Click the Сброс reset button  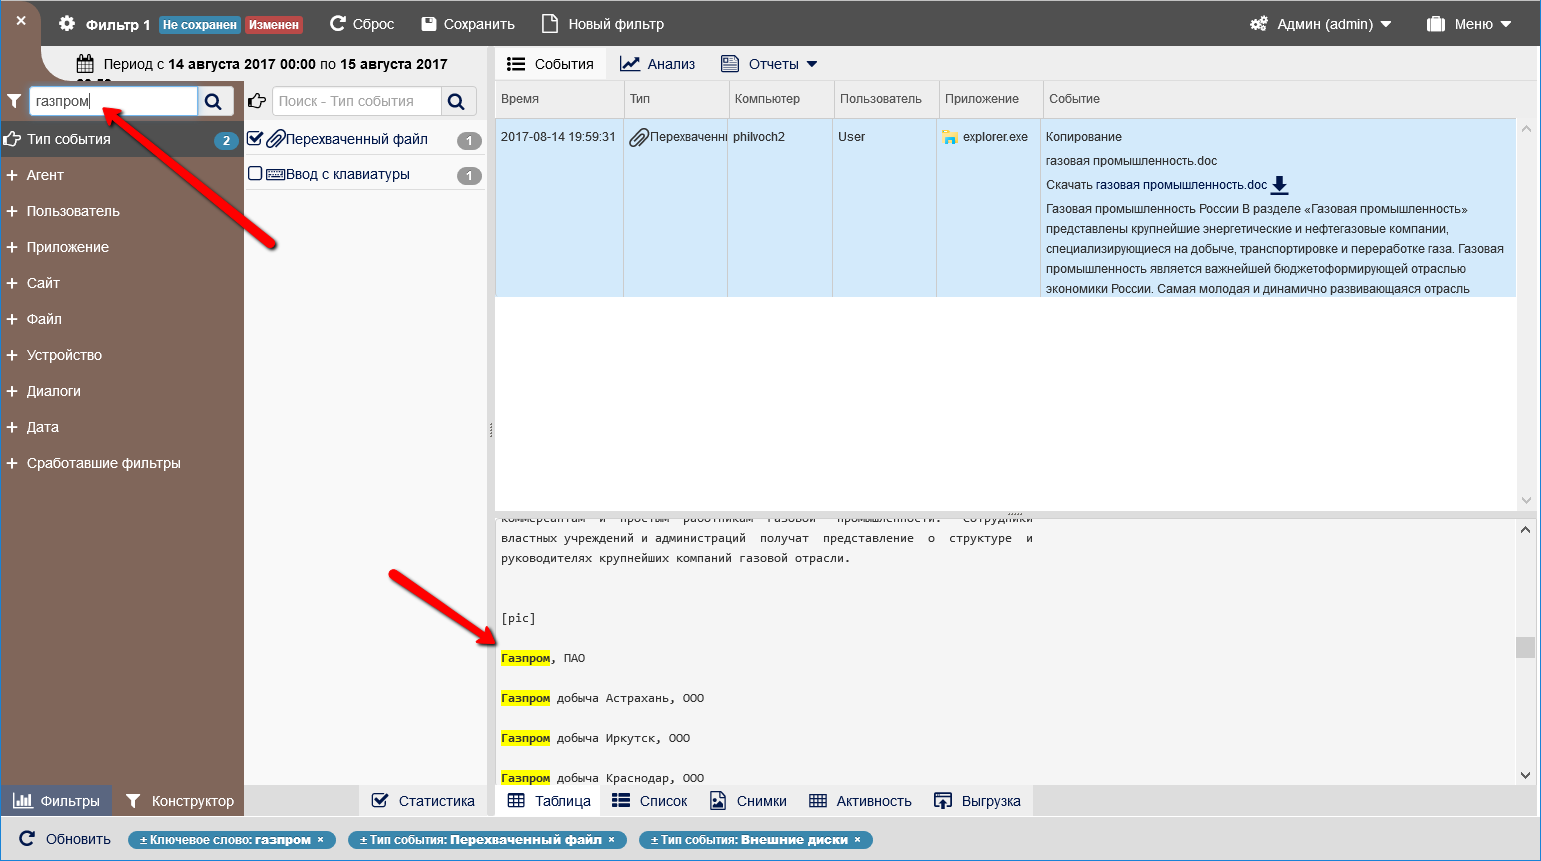coord(362,23)
